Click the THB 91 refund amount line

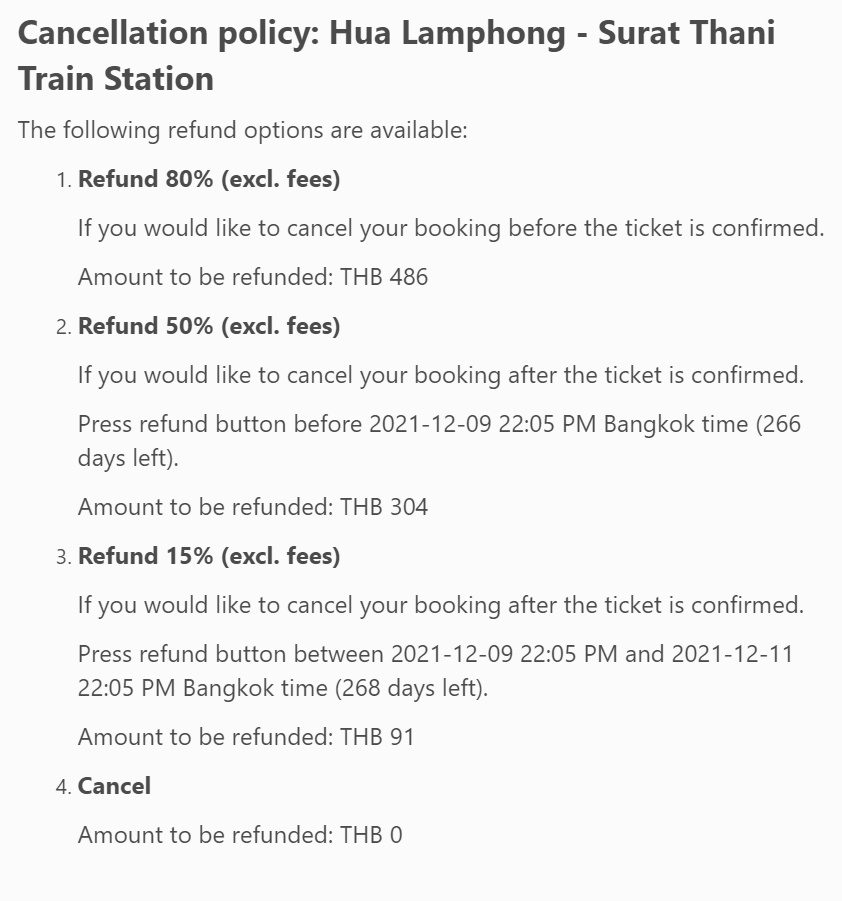tap(246, 737)
